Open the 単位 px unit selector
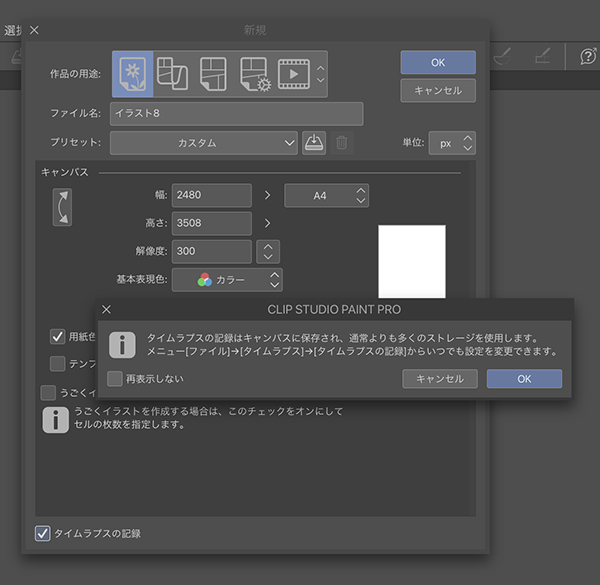The height and width of the screenshot is (585, 600). coord(452,143)
